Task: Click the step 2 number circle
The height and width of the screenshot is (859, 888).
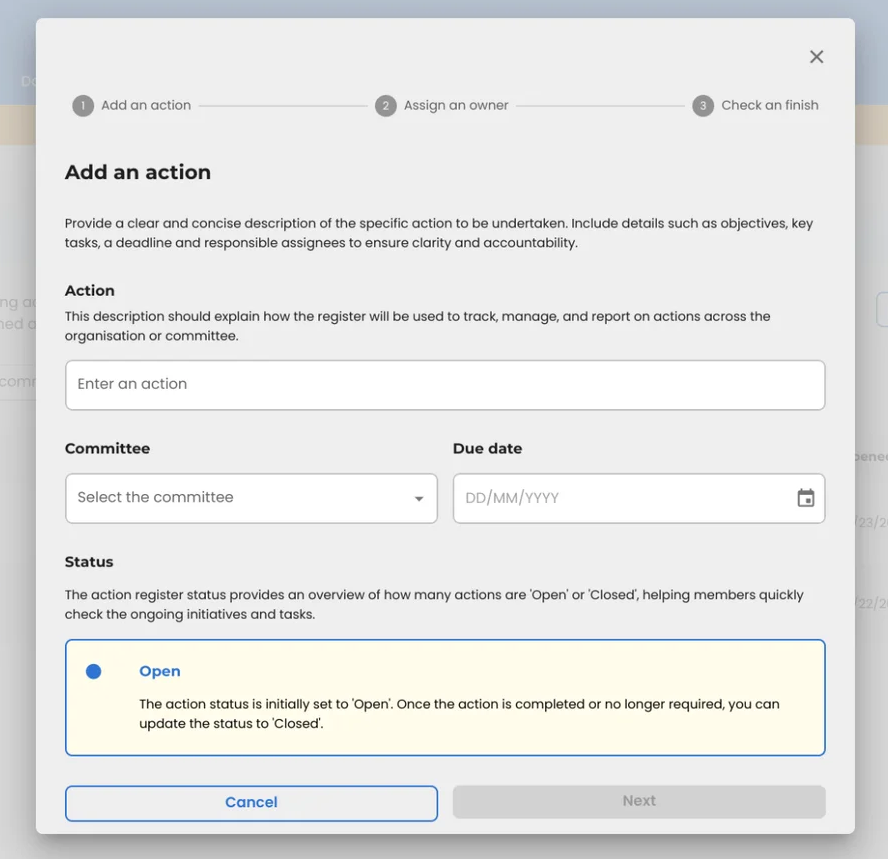Action: [x=385, y=106]
